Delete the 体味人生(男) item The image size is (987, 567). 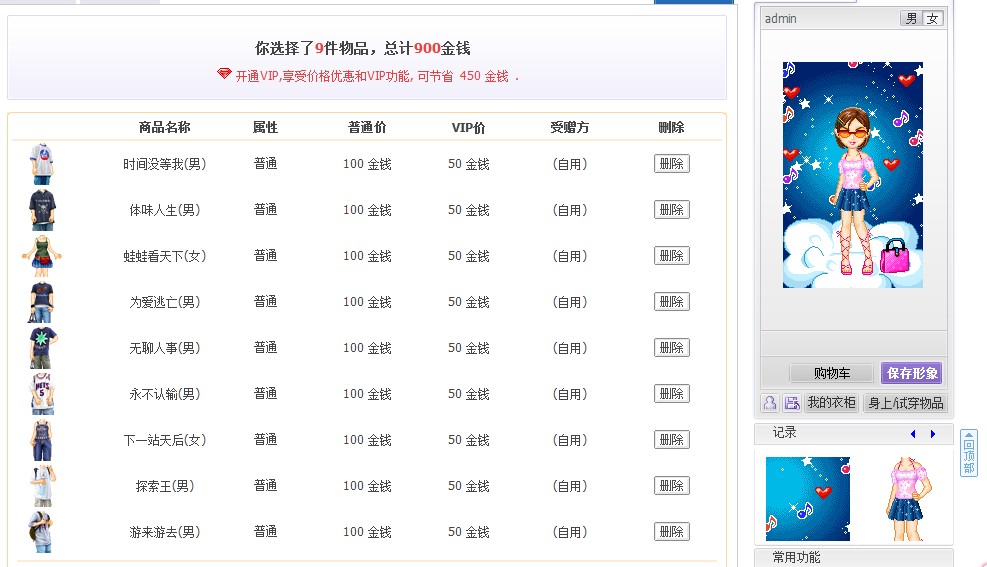coord(672,210)
